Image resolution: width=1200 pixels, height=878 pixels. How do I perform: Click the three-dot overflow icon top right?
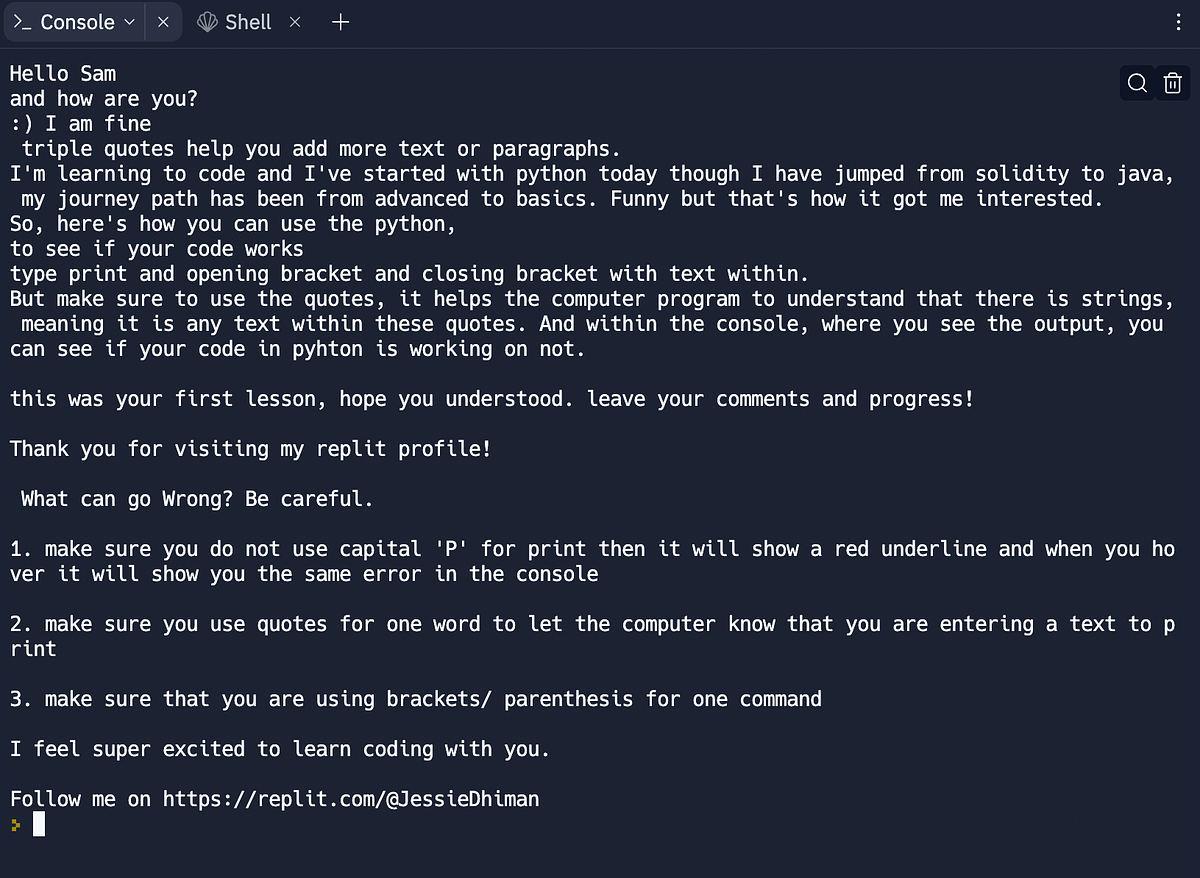click(x=1179, y=21)
